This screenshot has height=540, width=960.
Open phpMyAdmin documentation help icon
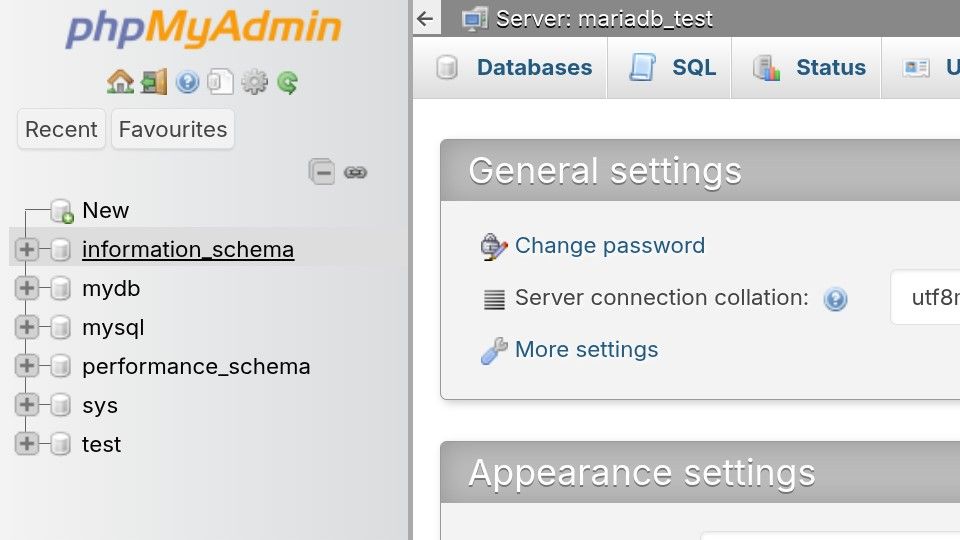pos(187,82)
